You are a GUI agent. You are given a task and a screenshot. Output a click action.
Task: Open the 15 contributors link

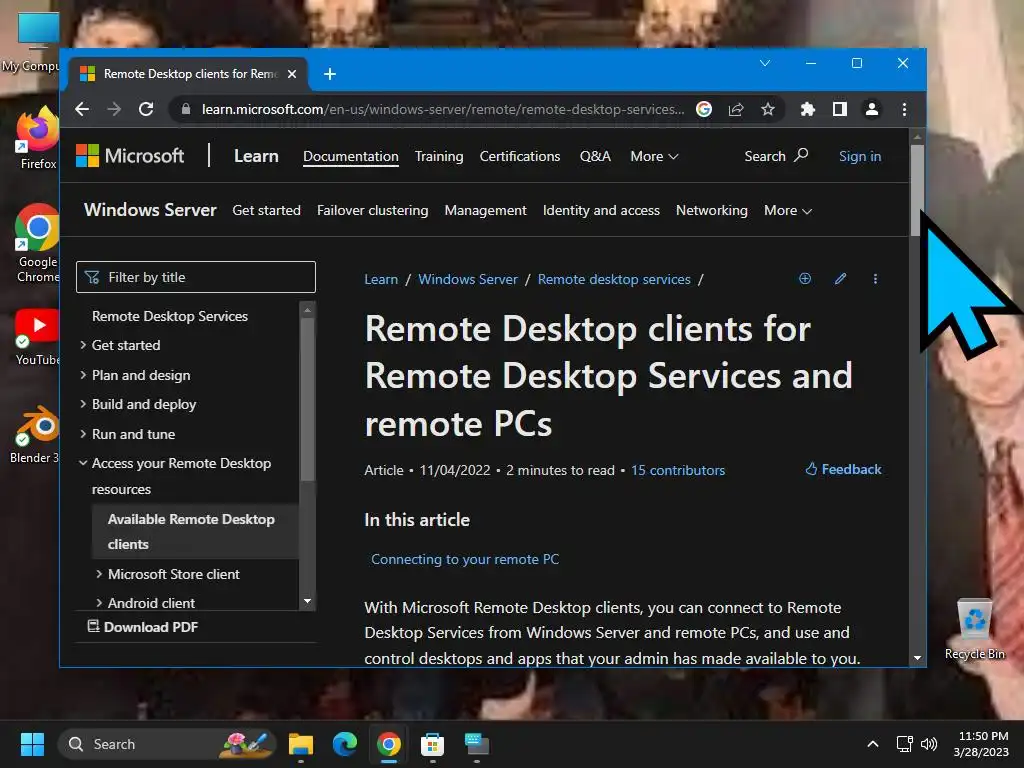[x=678, y=470]
